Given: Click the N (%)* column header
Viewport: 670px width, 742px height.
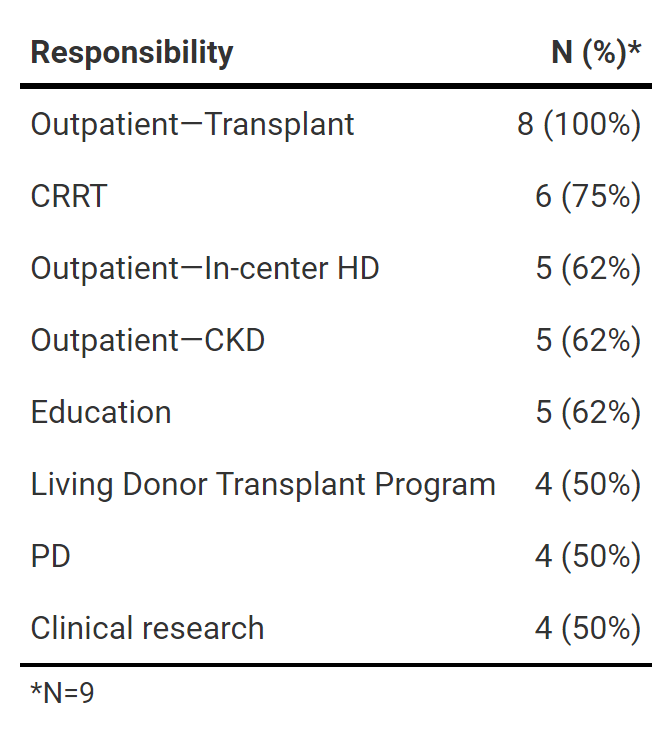Looking at the screenshot, I should (595, 52).
